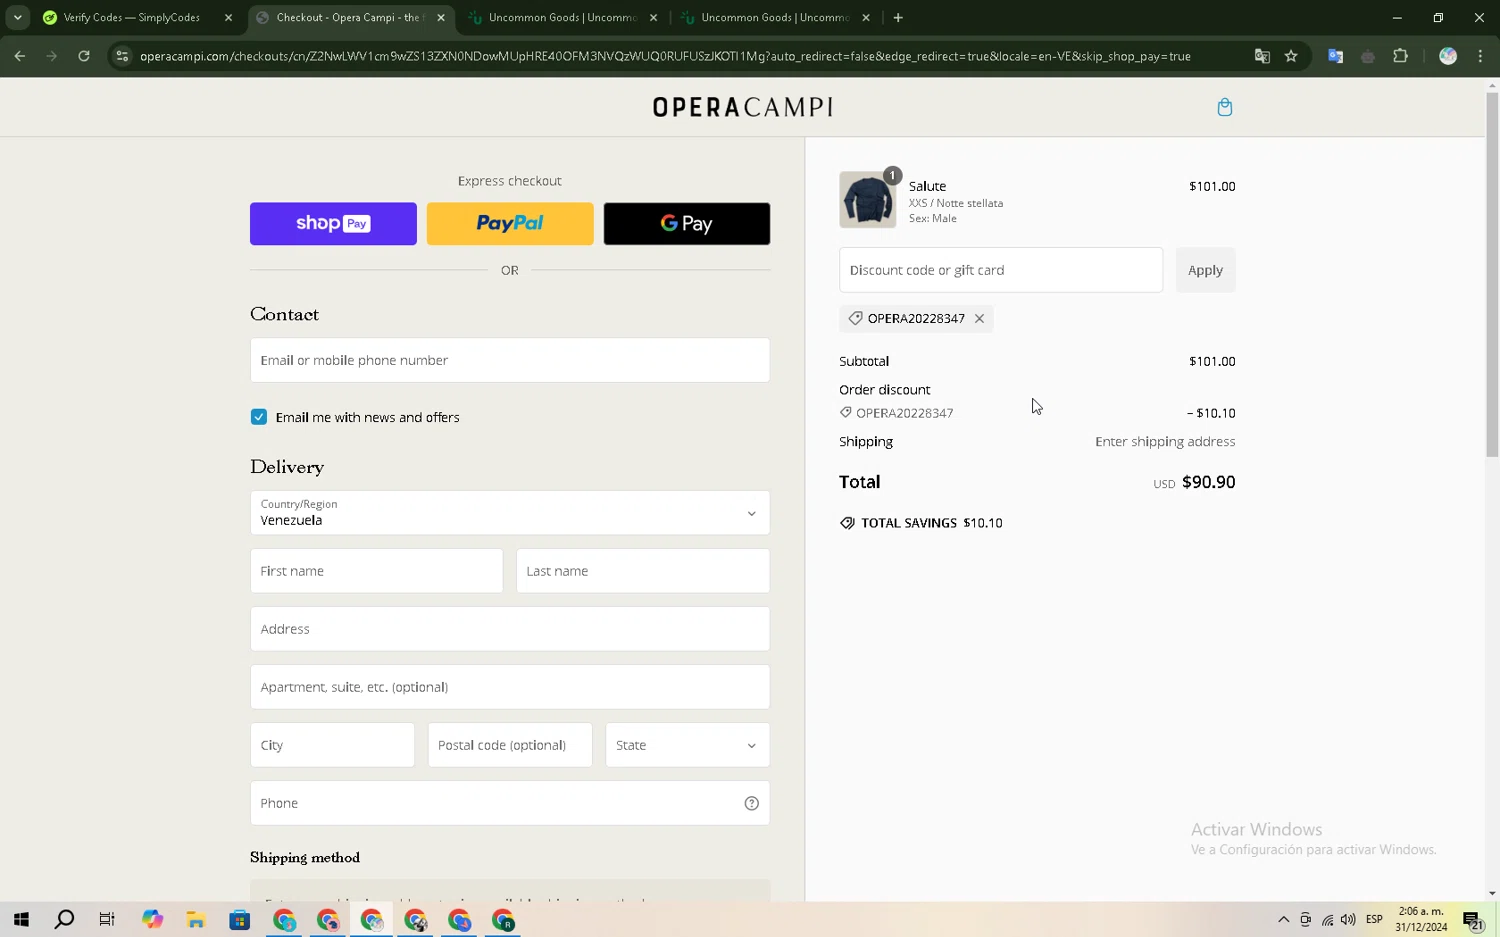Viewport: 1500px width, 937px height.
Task: Focus the Apartment, suite field
Action: click(x=510, y=687)
